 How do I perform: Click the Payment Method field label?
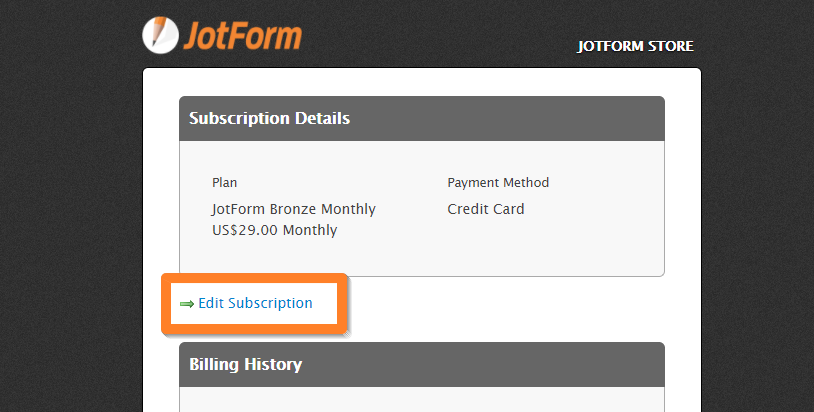pyautogui.click(x=498, y=183)
